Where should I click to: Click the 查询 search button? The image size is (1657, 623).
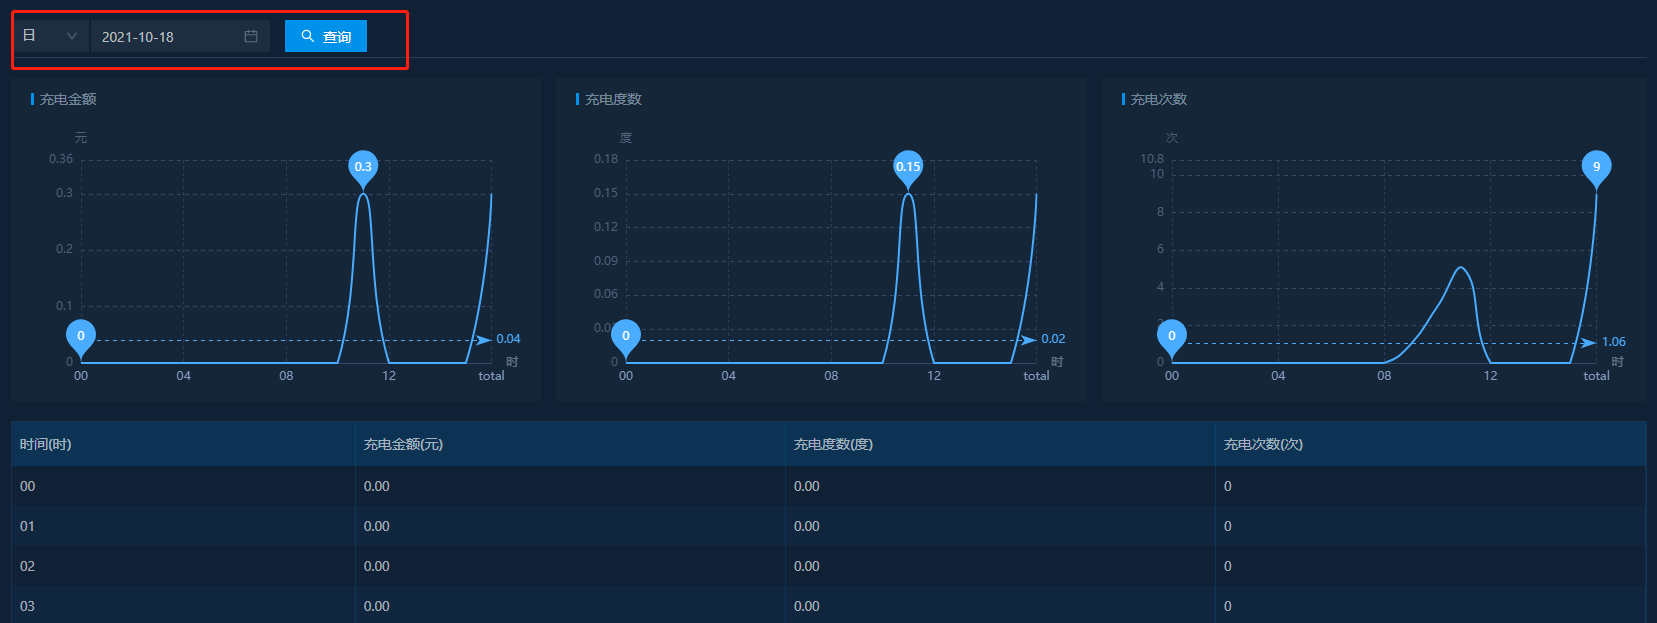(x=326, y=36)
